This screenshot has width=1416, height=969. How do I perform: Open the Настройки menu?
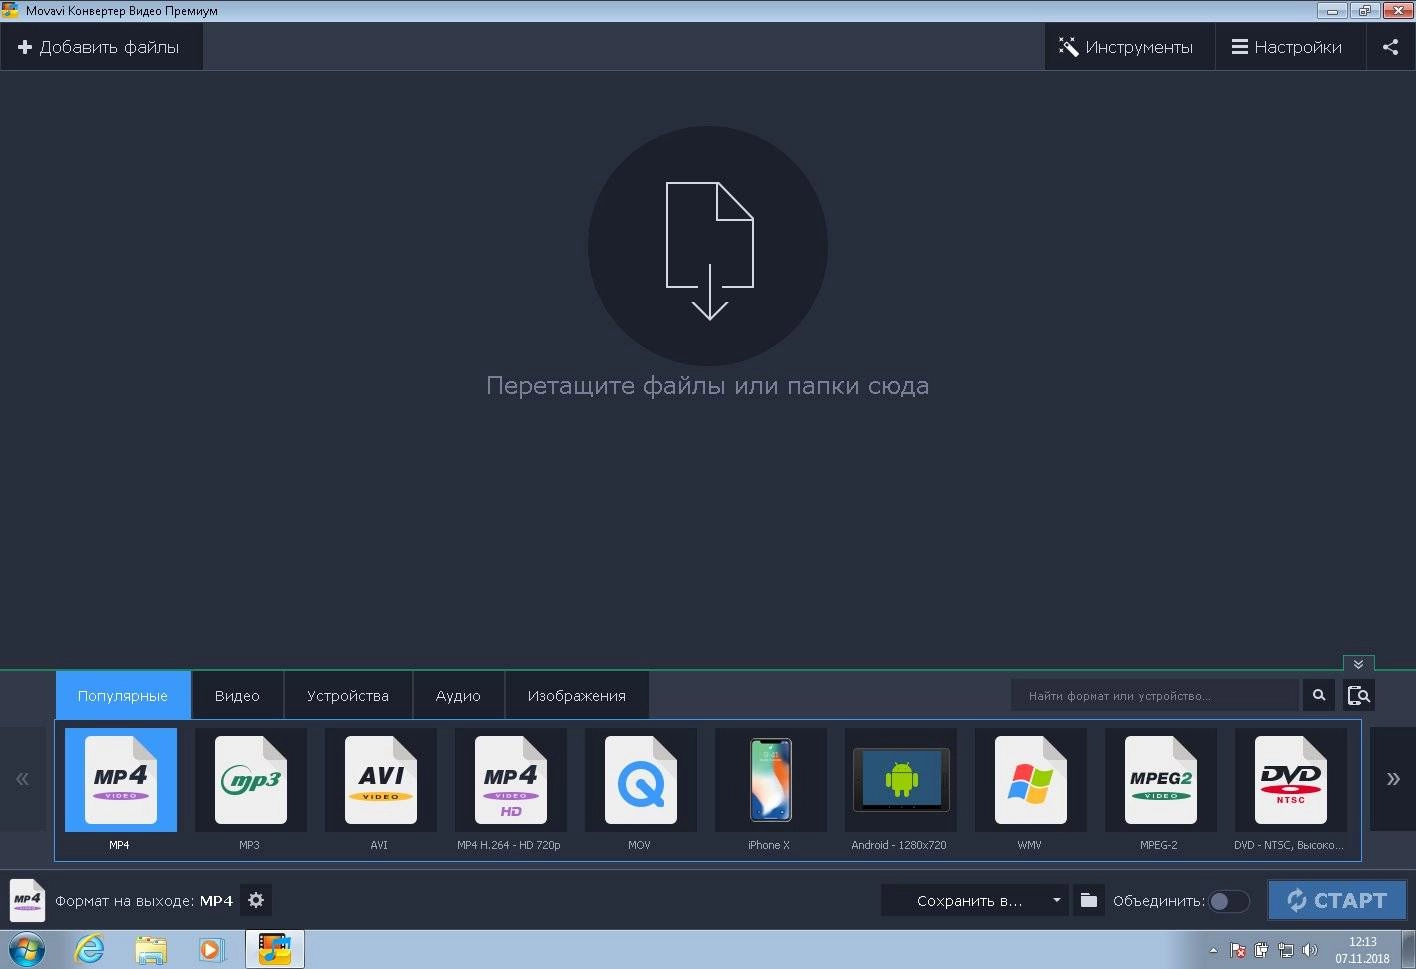(1289, 47)
